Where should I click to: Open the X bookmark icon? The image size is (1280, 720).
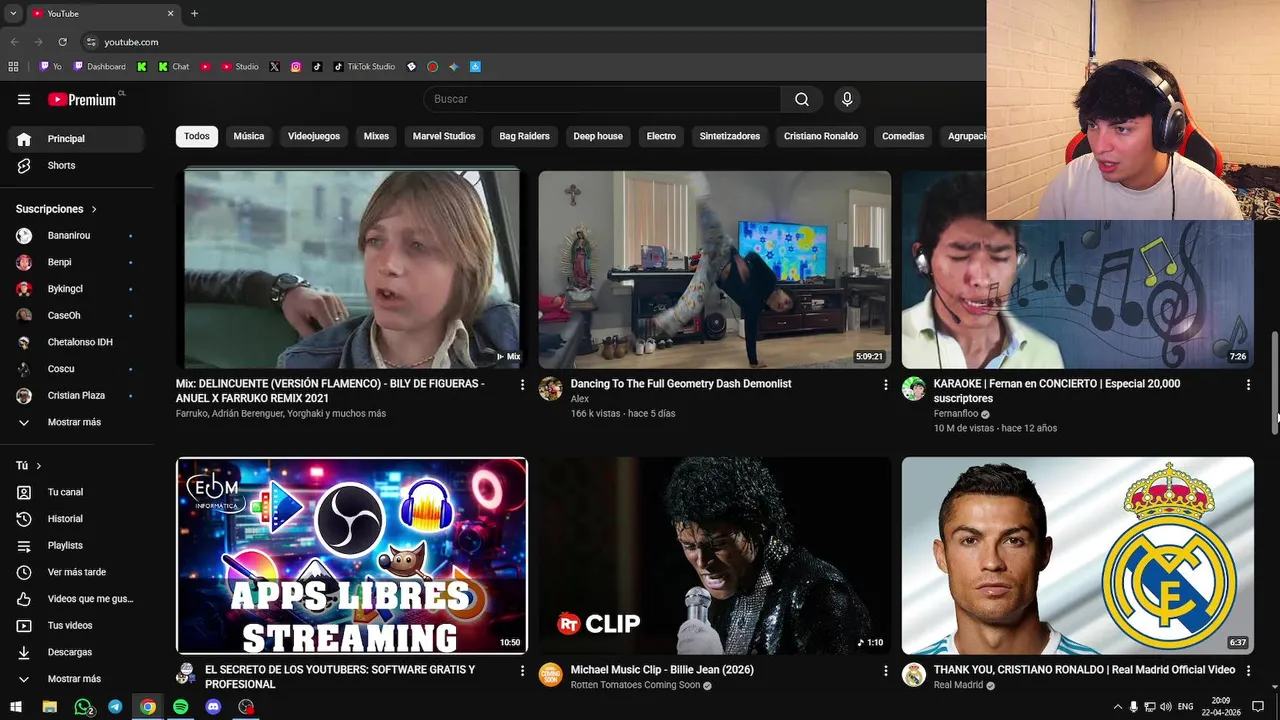(274, 67)
